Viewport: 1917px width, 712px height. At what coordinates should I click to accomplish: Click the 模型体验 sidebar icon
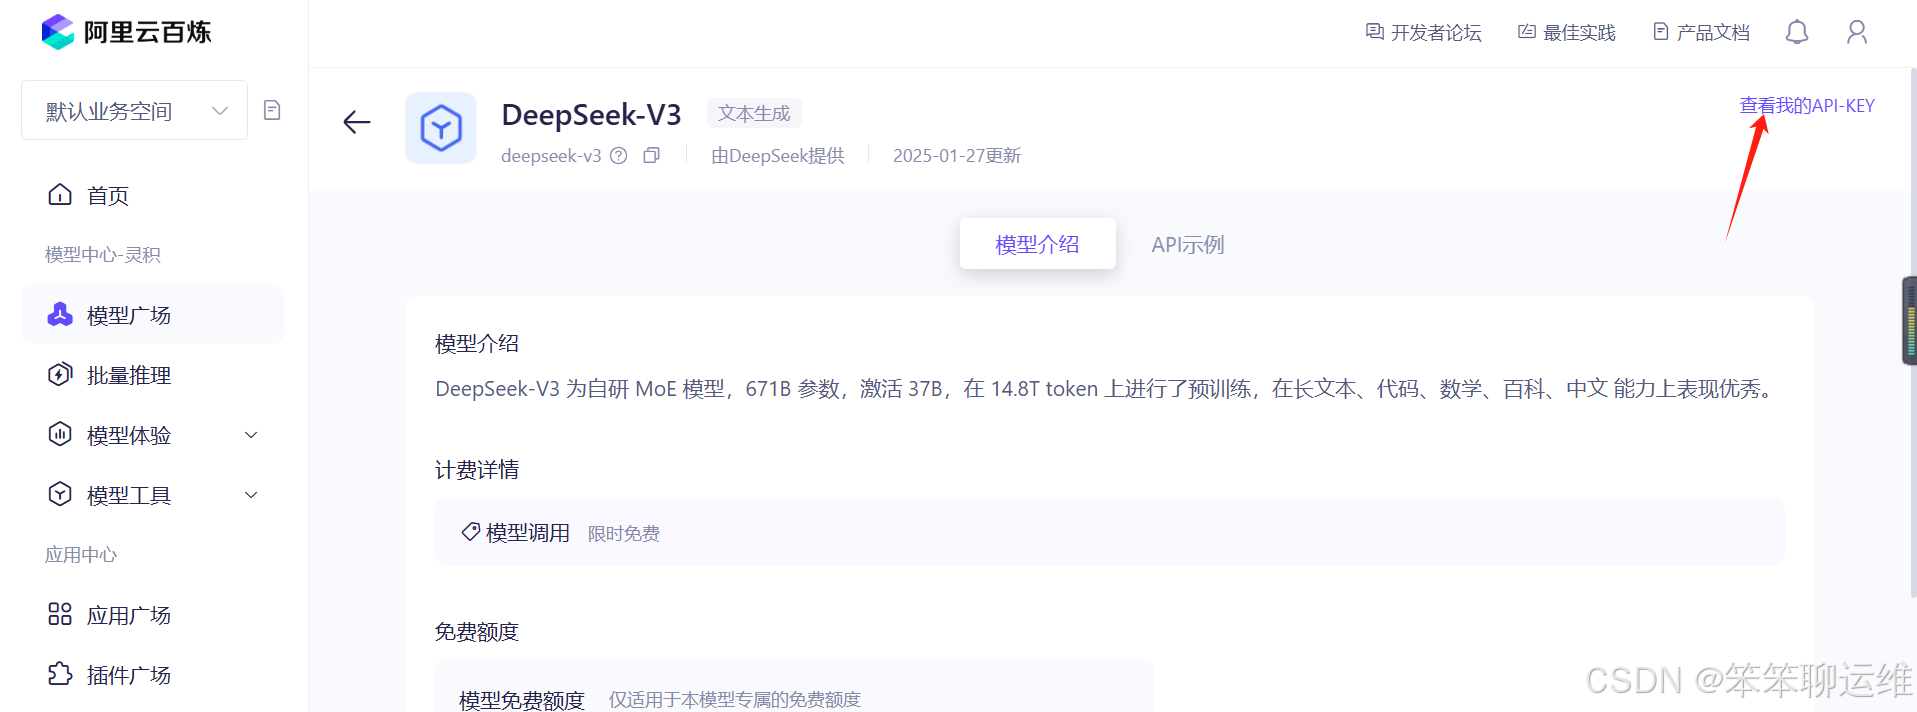tap(60, 434)
